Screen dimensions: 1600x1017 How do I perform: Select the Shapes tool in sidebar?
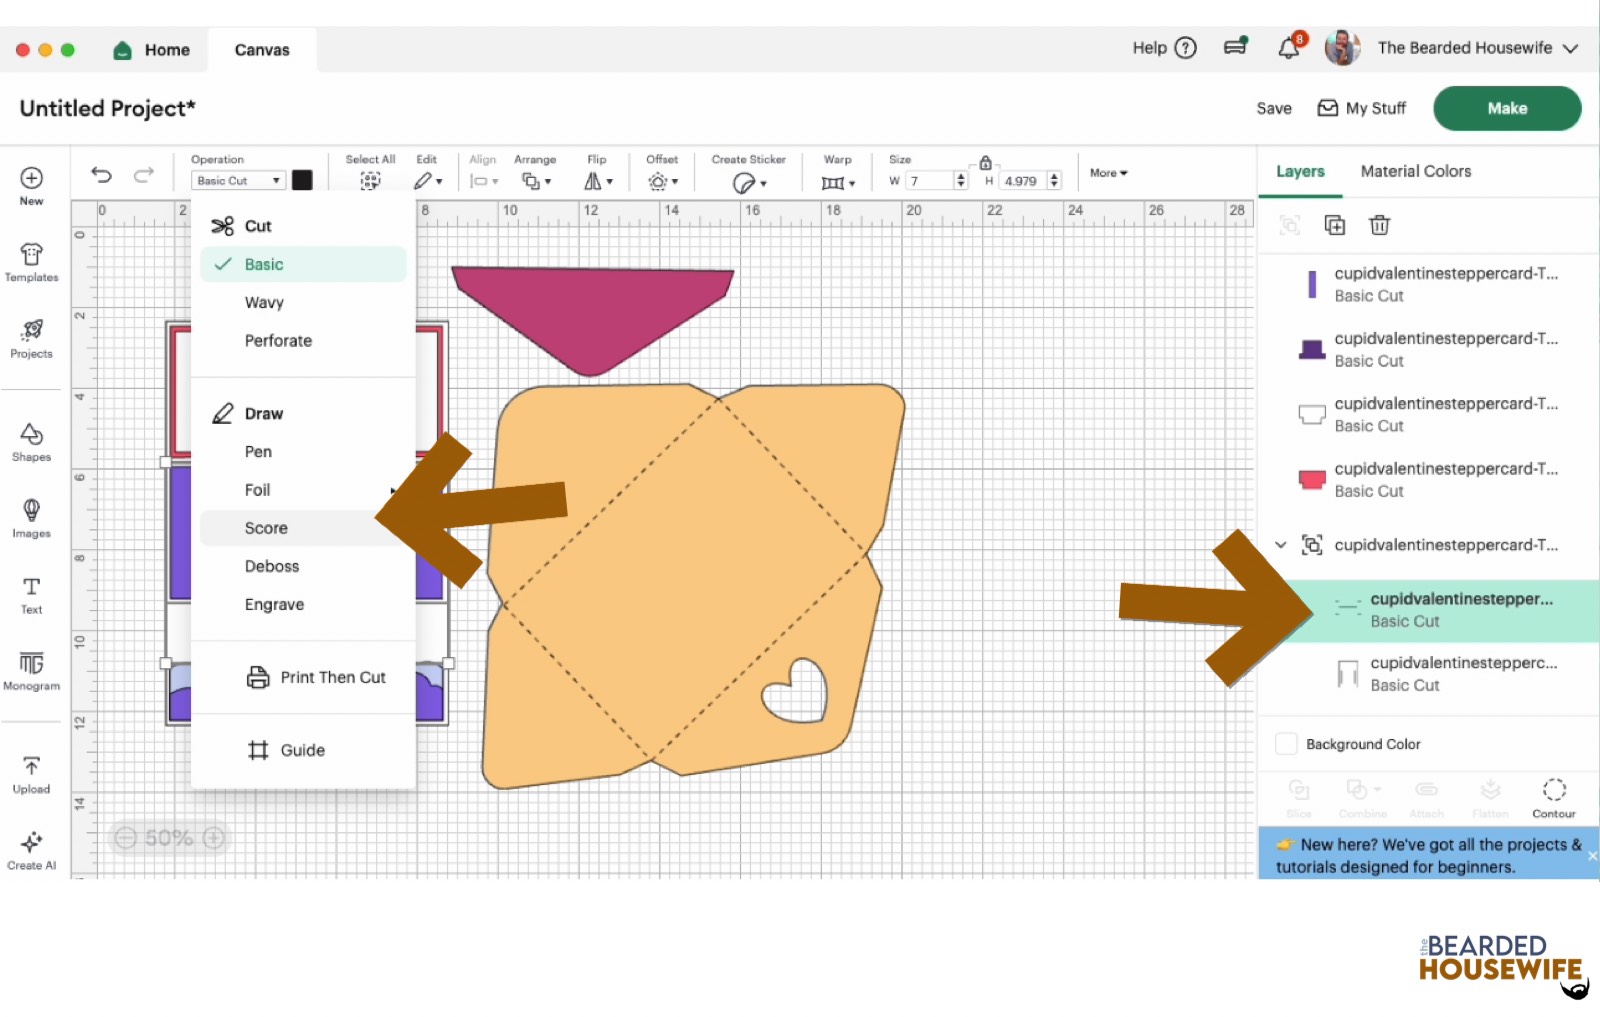pos(31,441)
